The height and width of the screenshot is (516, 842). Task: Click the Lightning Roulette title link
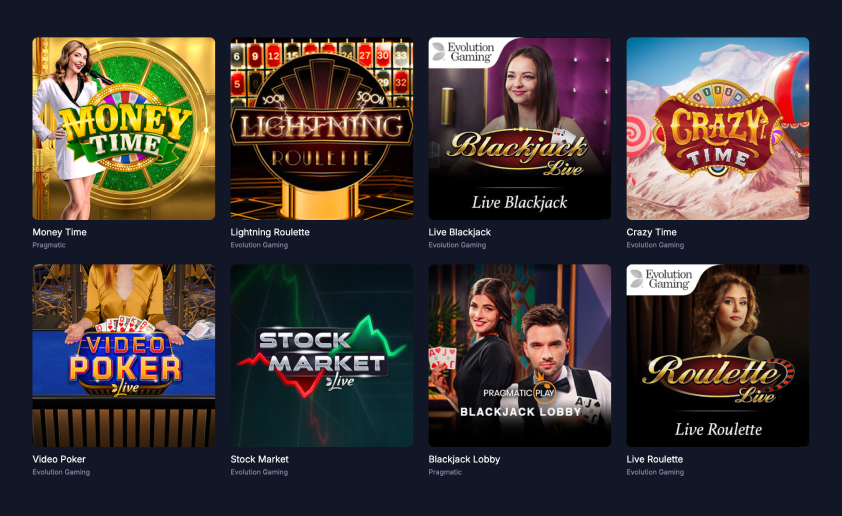[x=270, y=232]
